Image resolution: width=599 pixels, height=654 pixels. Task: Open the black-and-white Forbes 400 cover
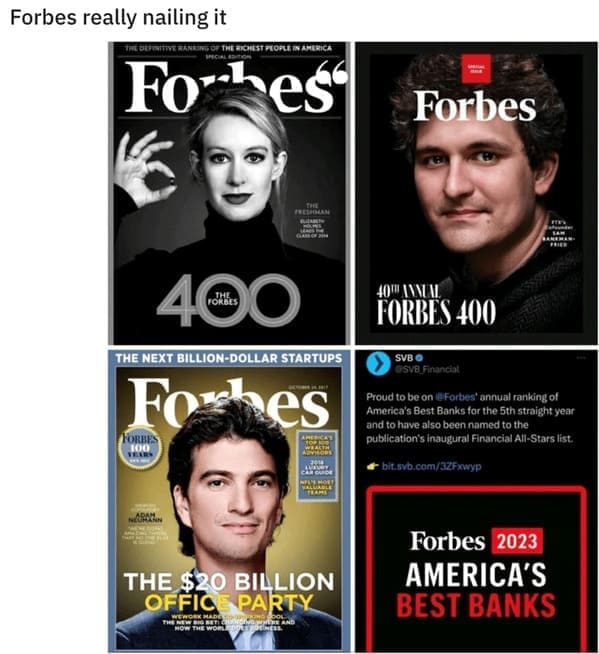coord(229,193)
